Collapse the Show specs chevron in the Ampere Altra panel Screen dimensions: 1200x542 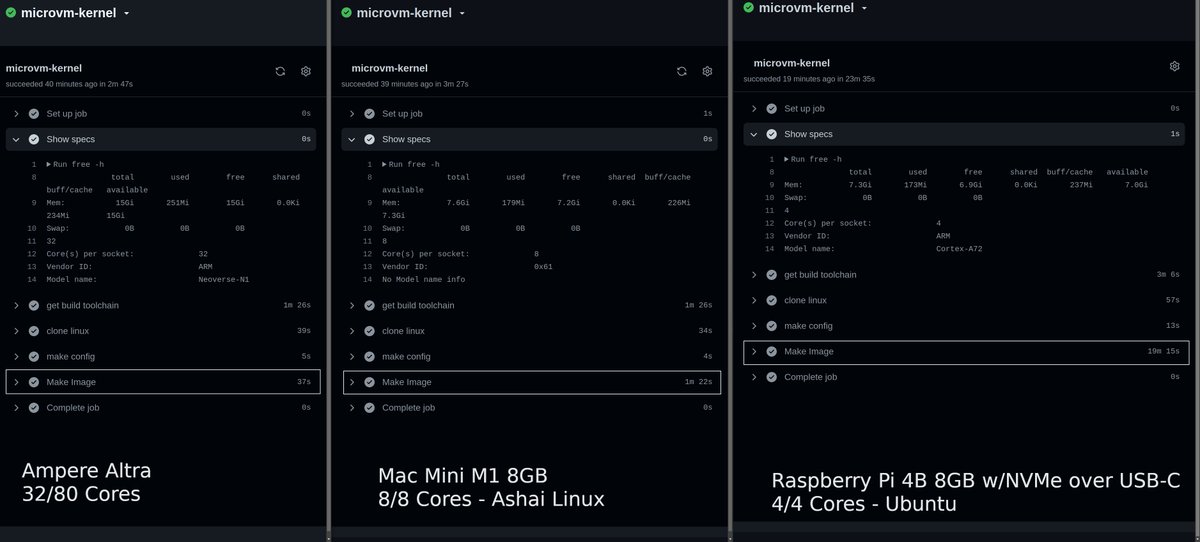pyautogui.click(x=17, y=140)
